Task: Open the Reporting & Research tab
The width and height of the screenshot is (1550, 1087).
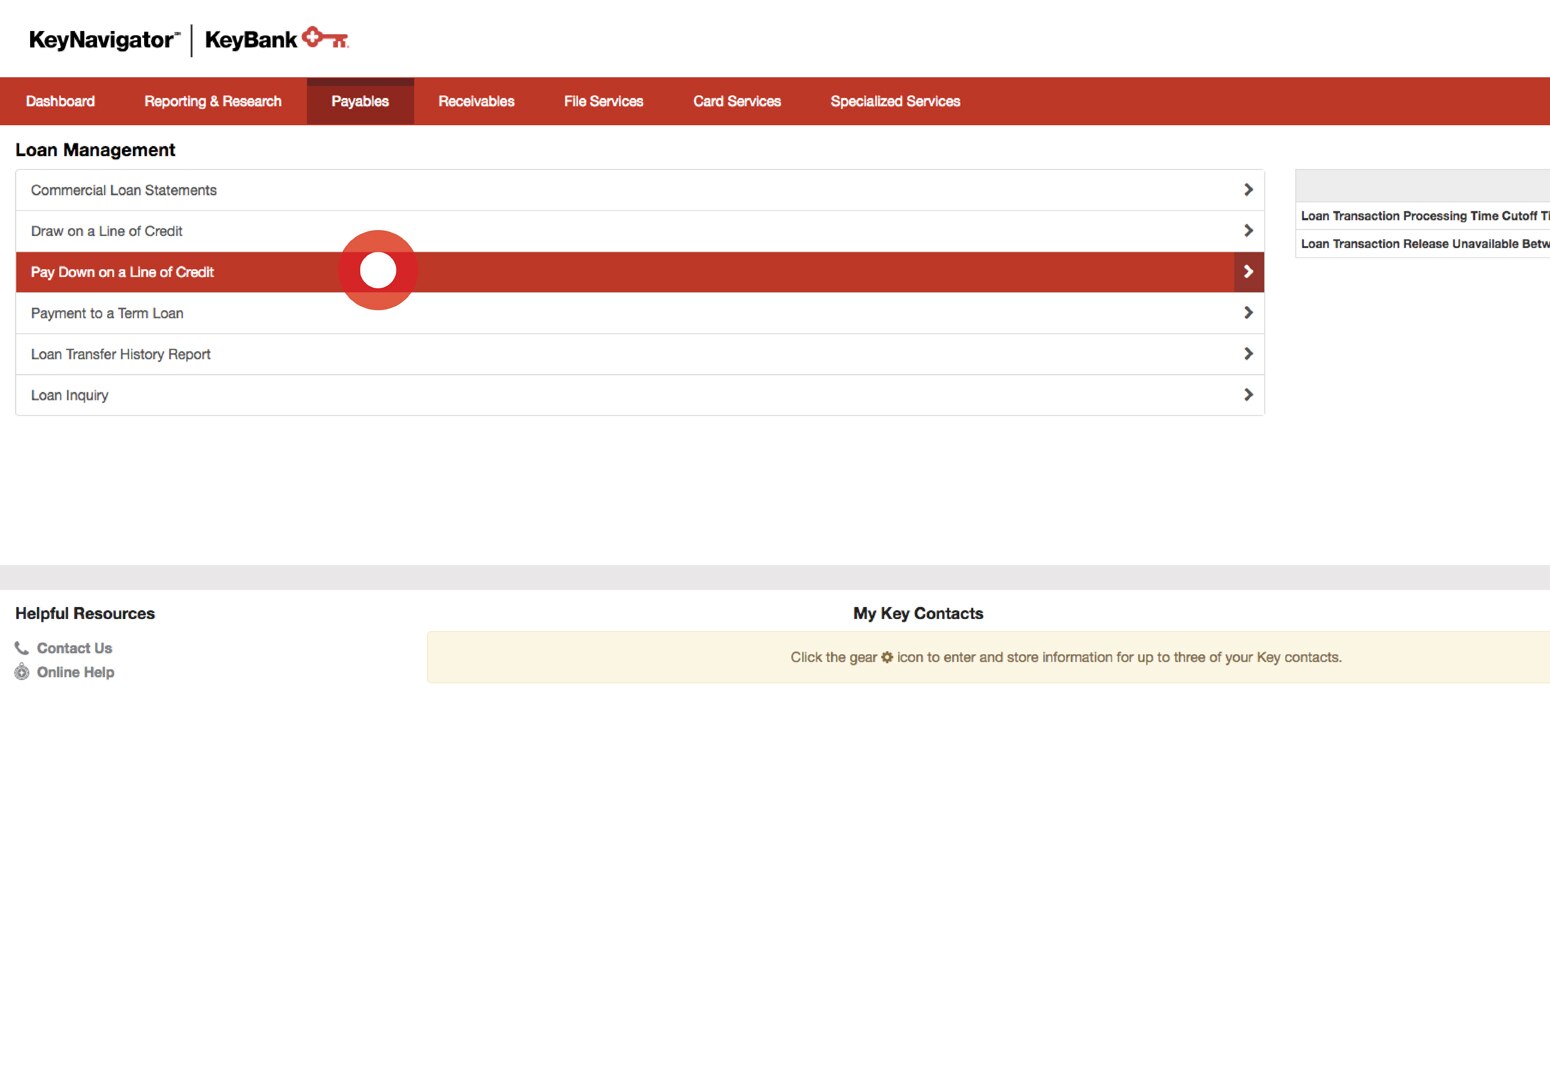Action: pyautogui.click(x=212, y=100)
